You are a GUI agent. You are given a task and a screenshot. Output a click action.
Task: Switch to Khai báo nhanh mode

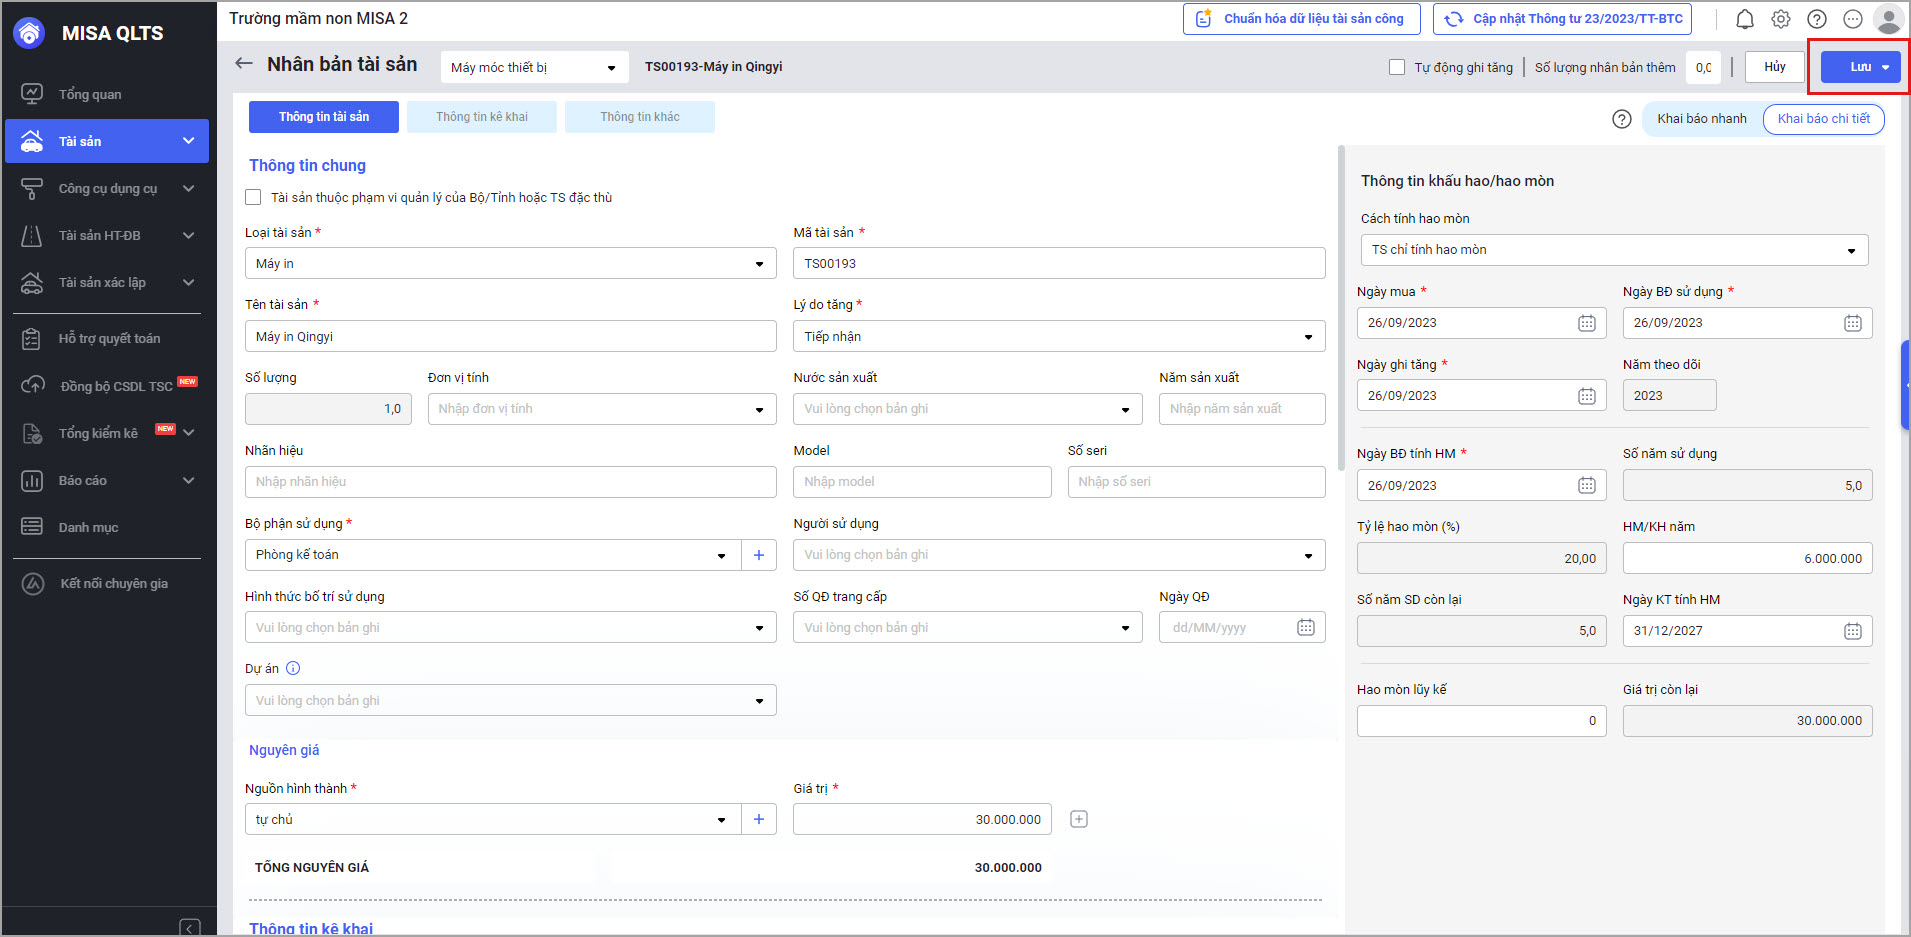click(1701, 119)
